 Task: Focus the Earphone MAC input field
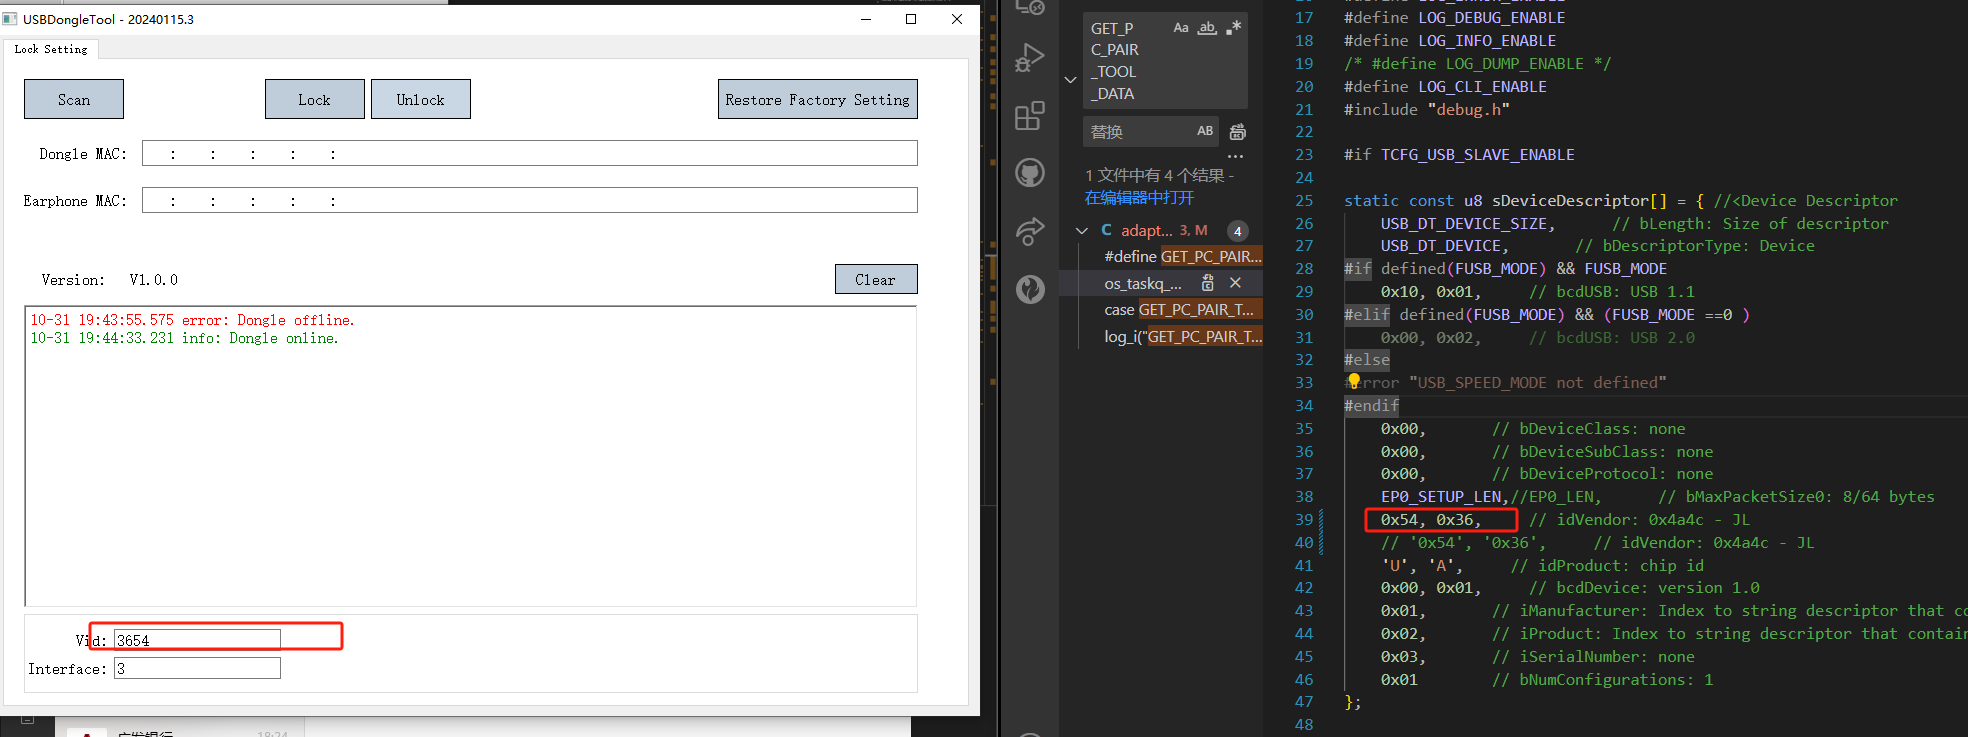(x=529, y=200)
